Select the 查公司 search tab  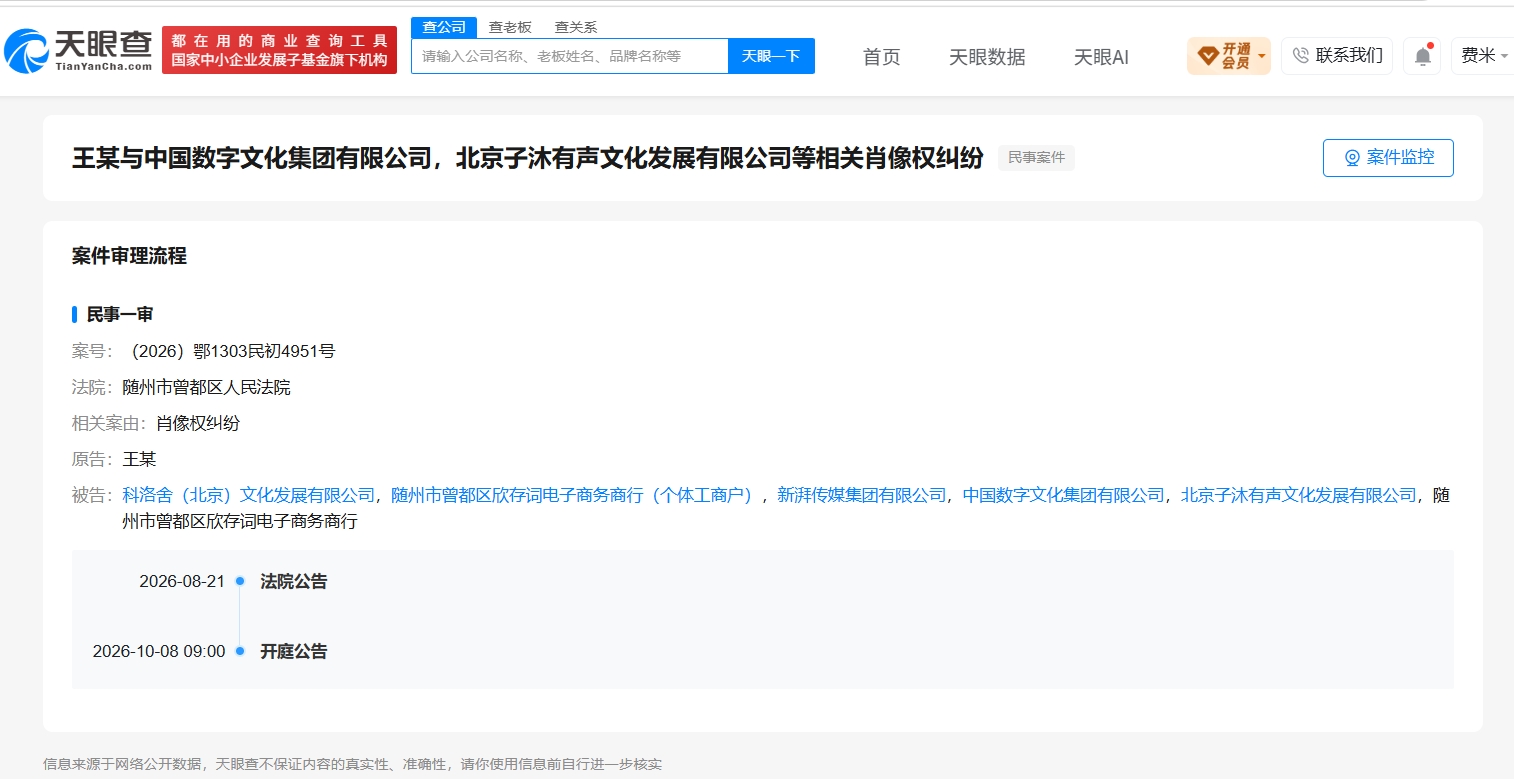[444, 27]
